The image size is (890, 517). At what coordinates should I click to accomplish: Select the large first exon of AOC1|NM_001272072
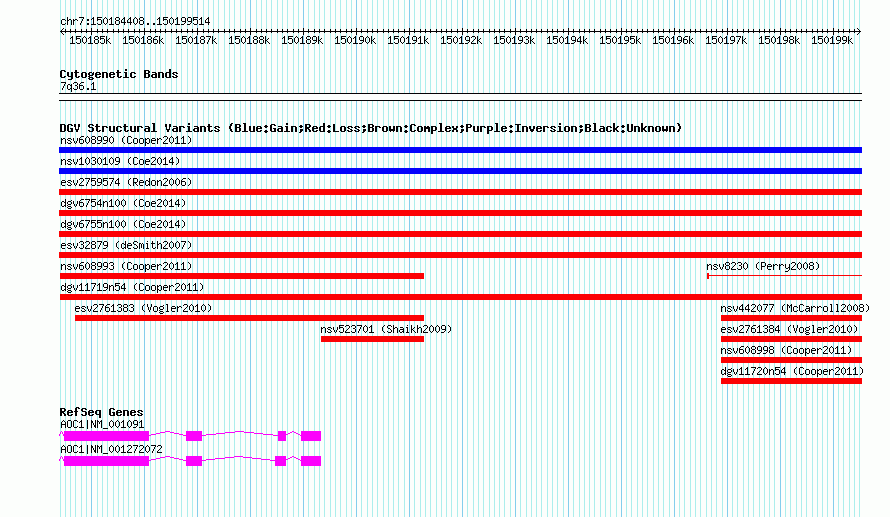pyautogui.click(x=106, y=461)
